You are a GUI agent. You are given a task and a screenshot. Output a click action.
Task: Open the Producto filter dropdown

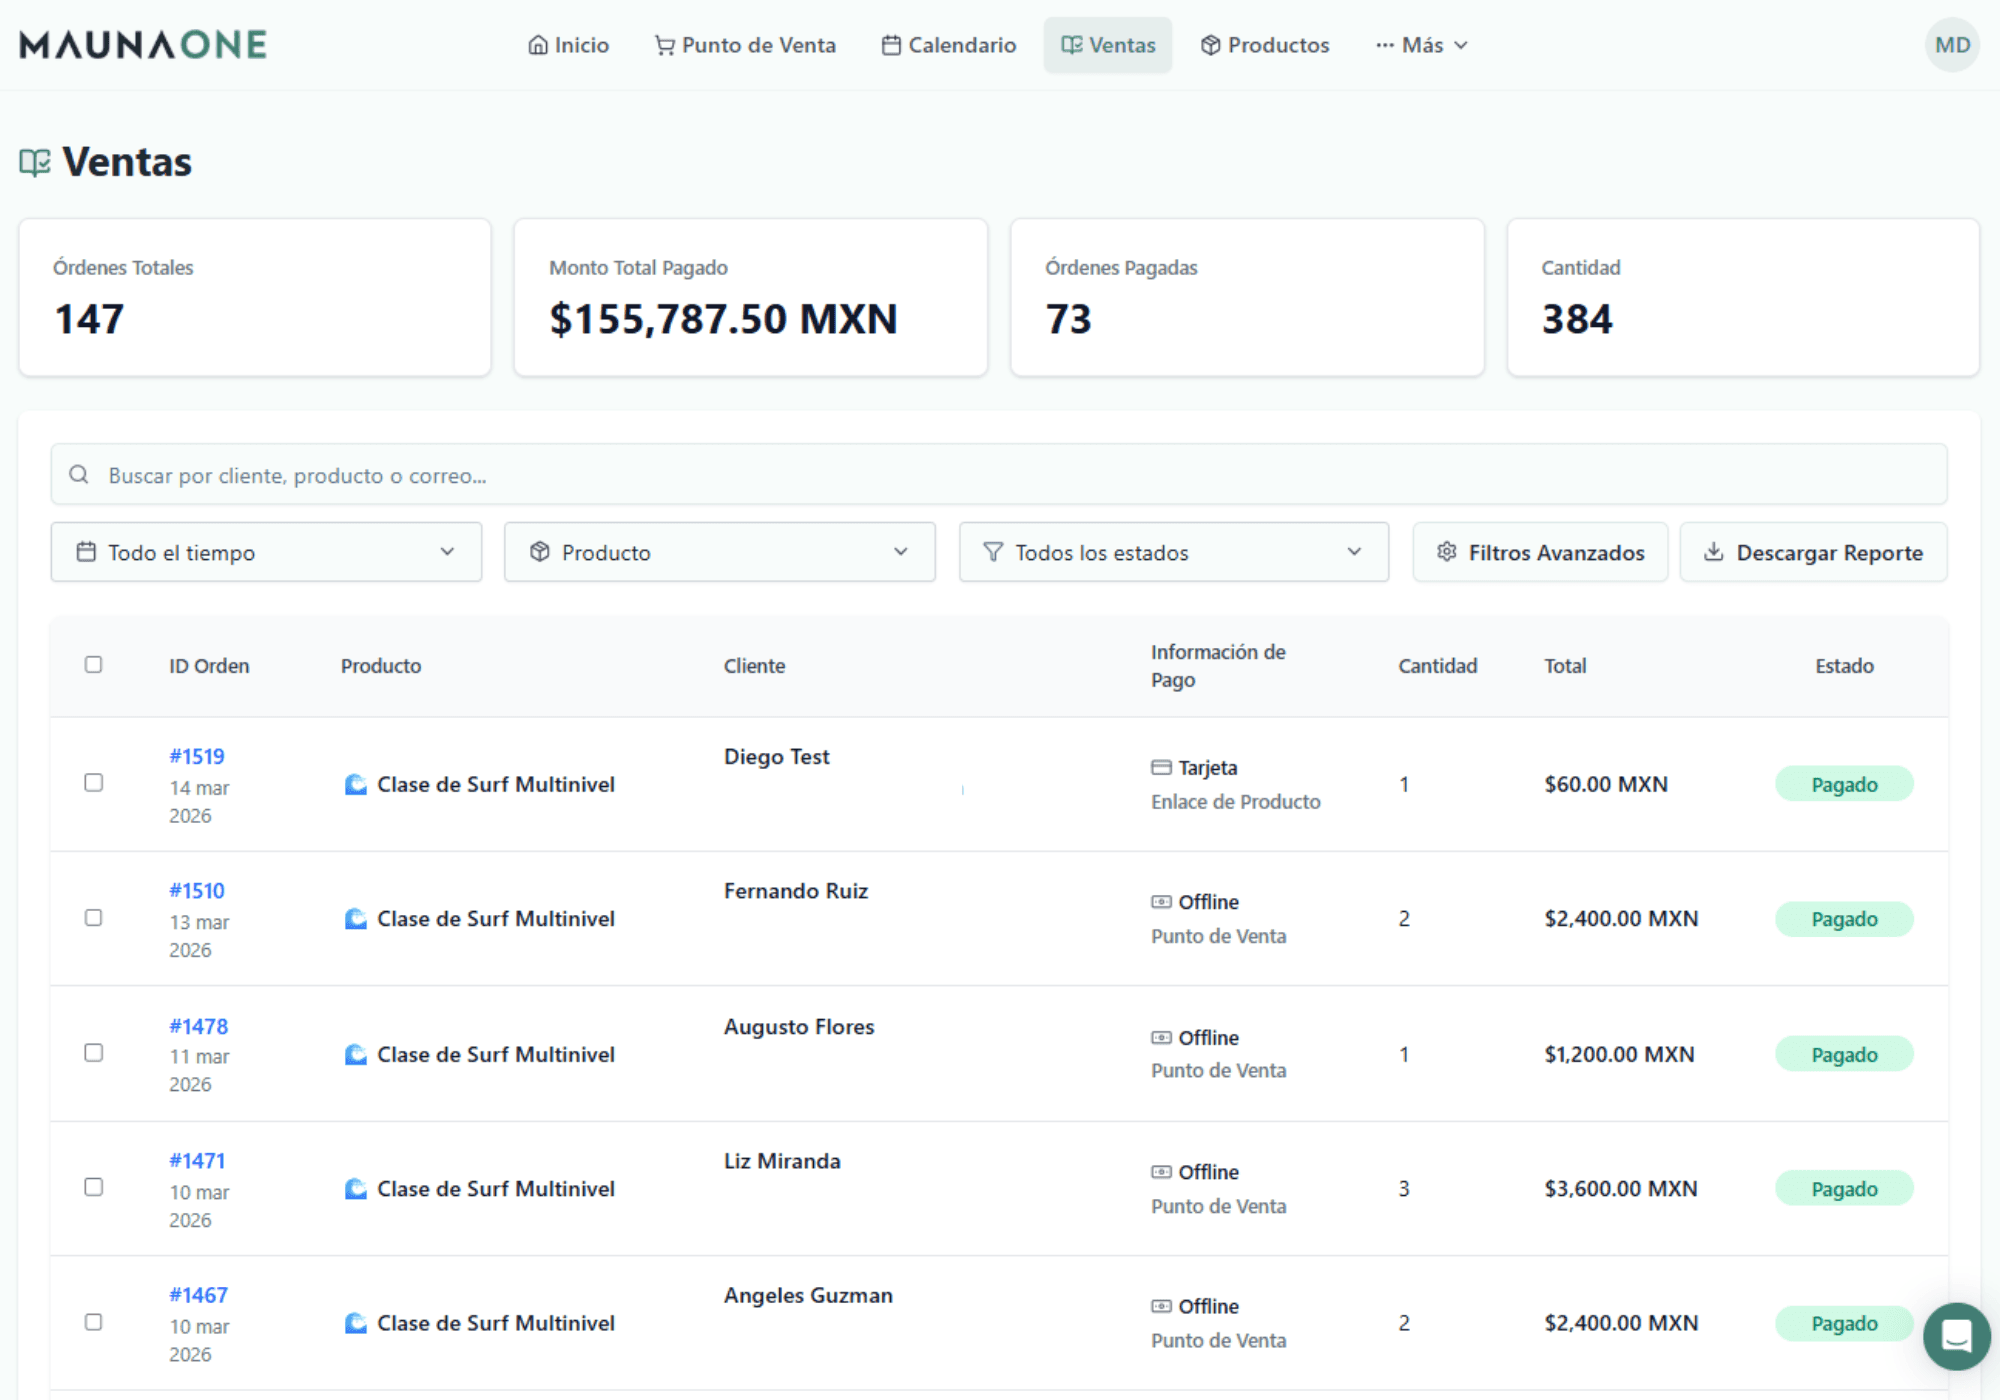point(719,552)
